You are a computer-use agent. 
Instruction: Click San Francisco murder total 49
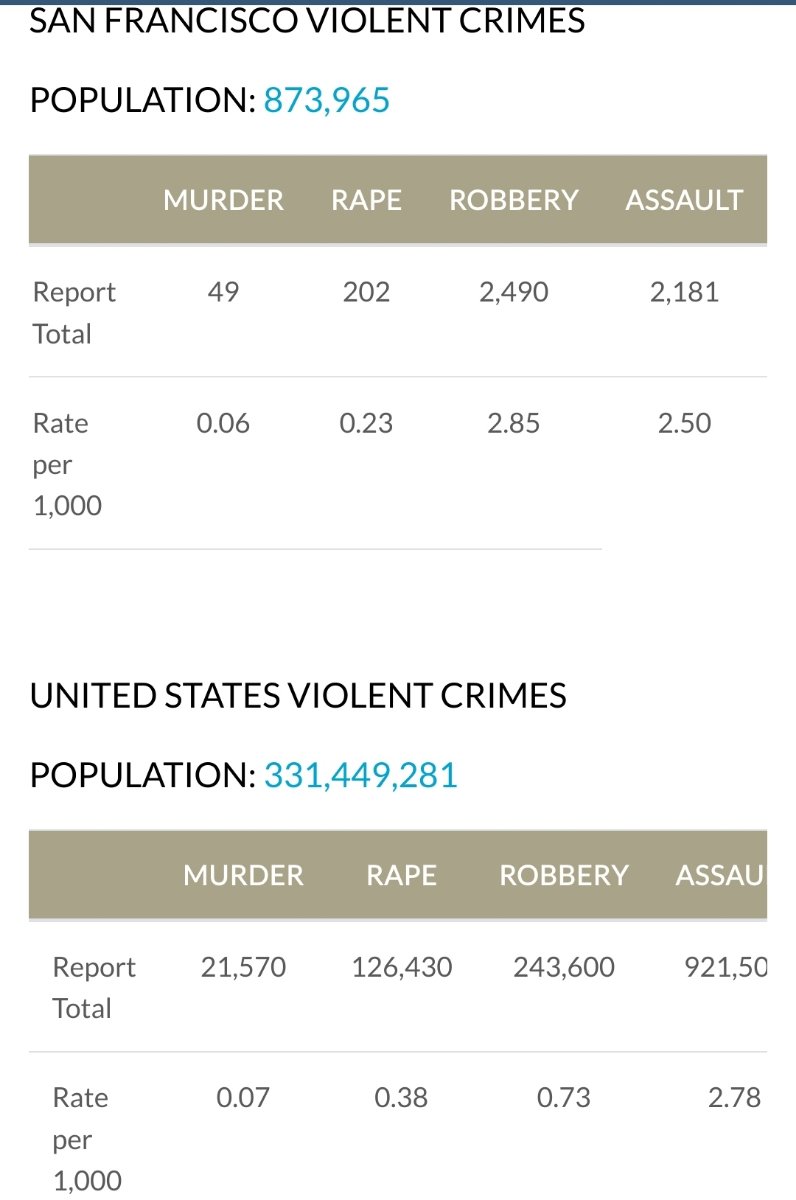223,292
